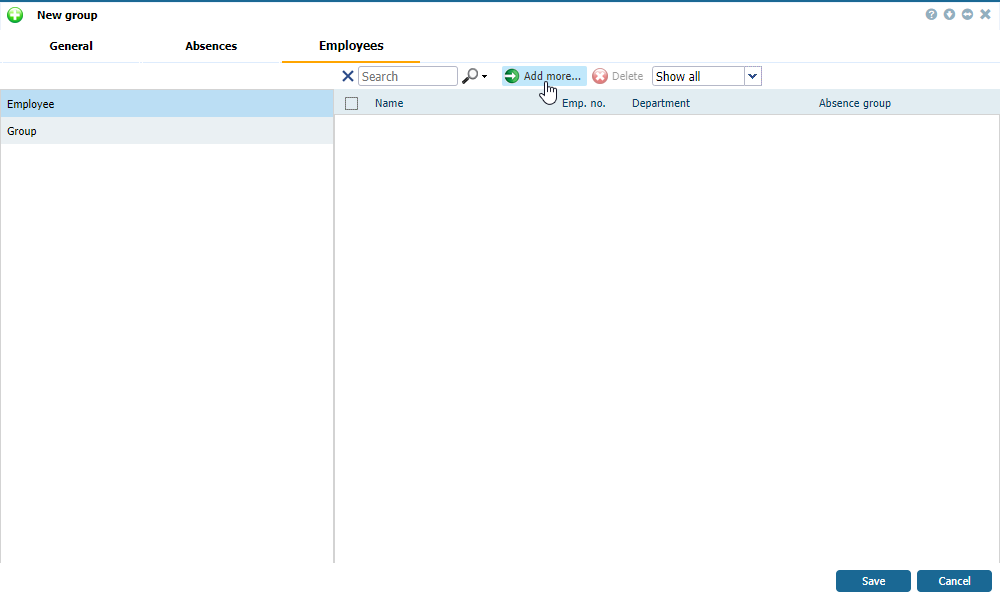Clear search with the blue X icon
1000x600 pixels.
348,76
